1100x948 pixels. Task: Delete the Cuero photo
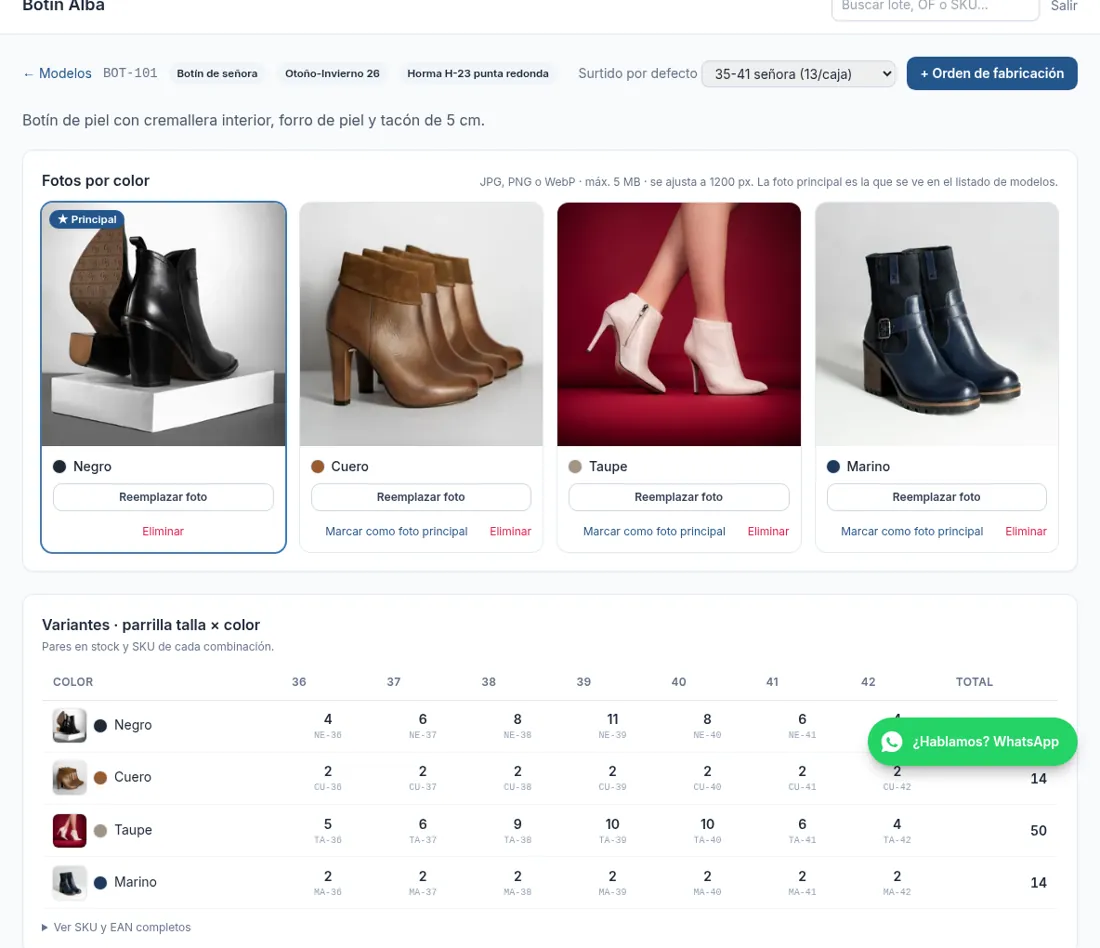coord(510,531)
